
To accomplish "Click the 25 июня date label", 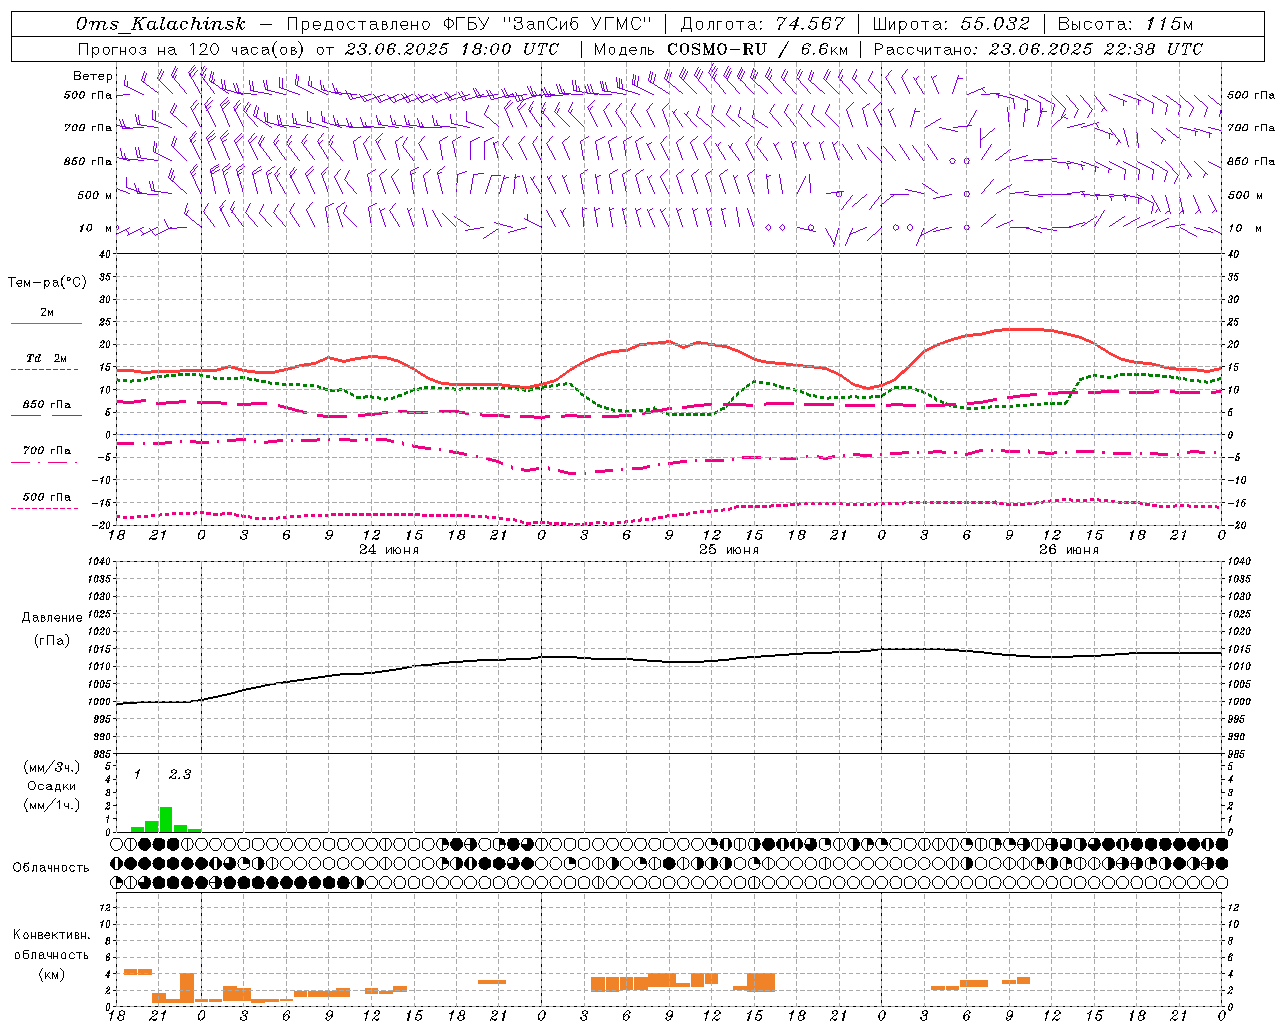I will click(729, 550).
